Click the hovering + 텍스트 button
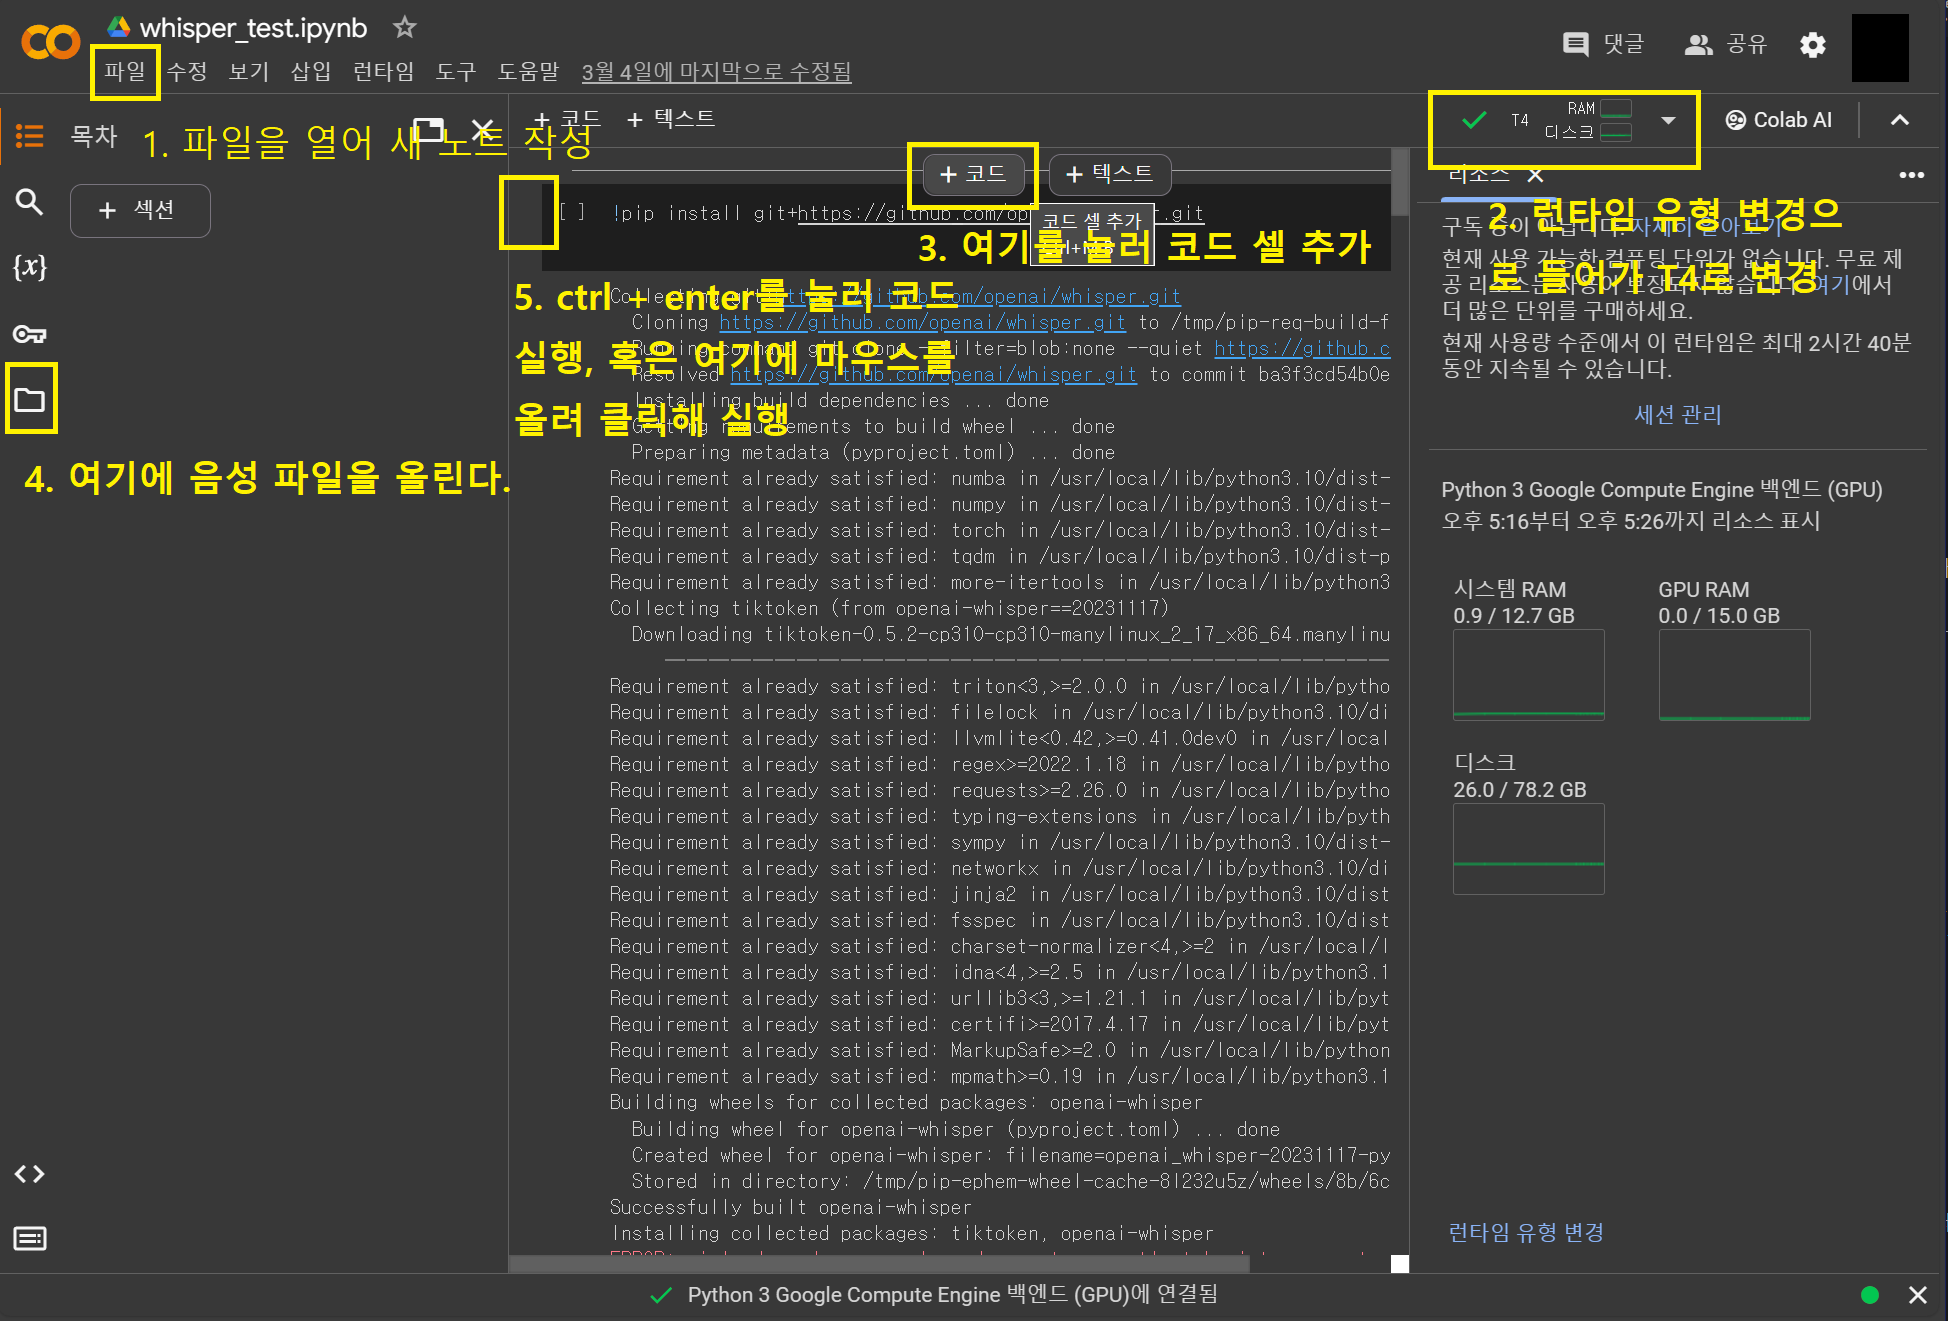The image size is (1948, 1321). pos(1109,174)
